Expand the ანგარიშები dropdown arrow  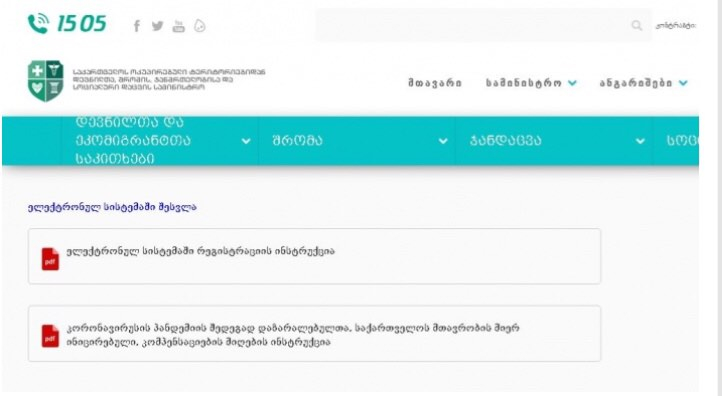click(683, 83)
